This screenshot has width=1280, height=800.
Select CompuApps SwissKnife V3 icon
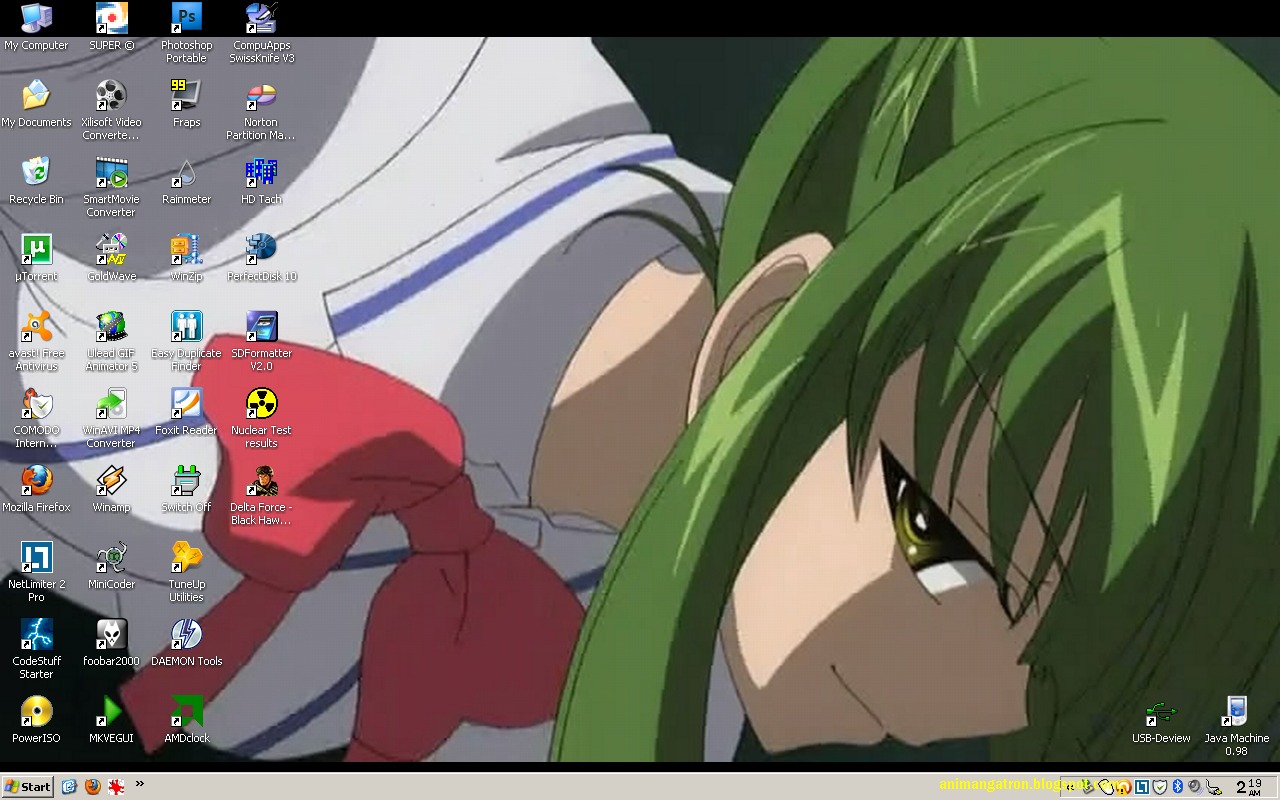pyautogui.click(x=262, y=33)
